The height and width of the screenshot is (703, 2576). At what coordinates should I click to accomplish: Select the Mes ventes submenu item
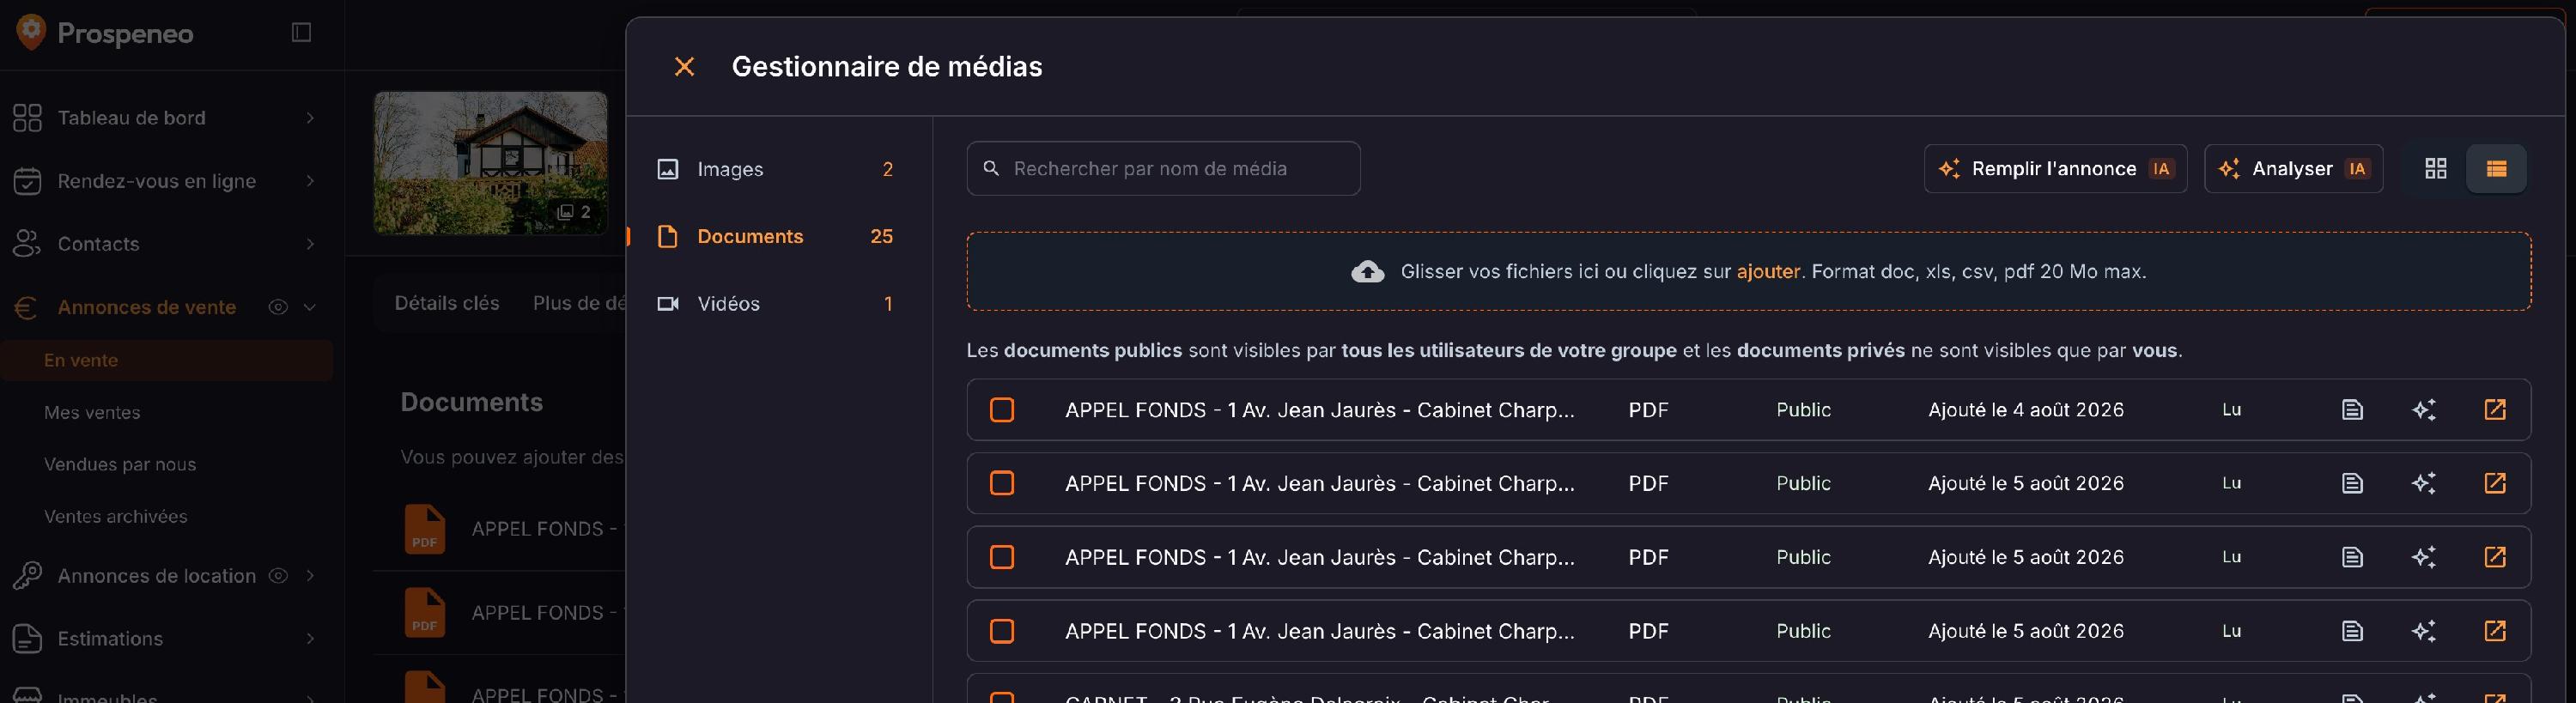(x=92, y=413)
